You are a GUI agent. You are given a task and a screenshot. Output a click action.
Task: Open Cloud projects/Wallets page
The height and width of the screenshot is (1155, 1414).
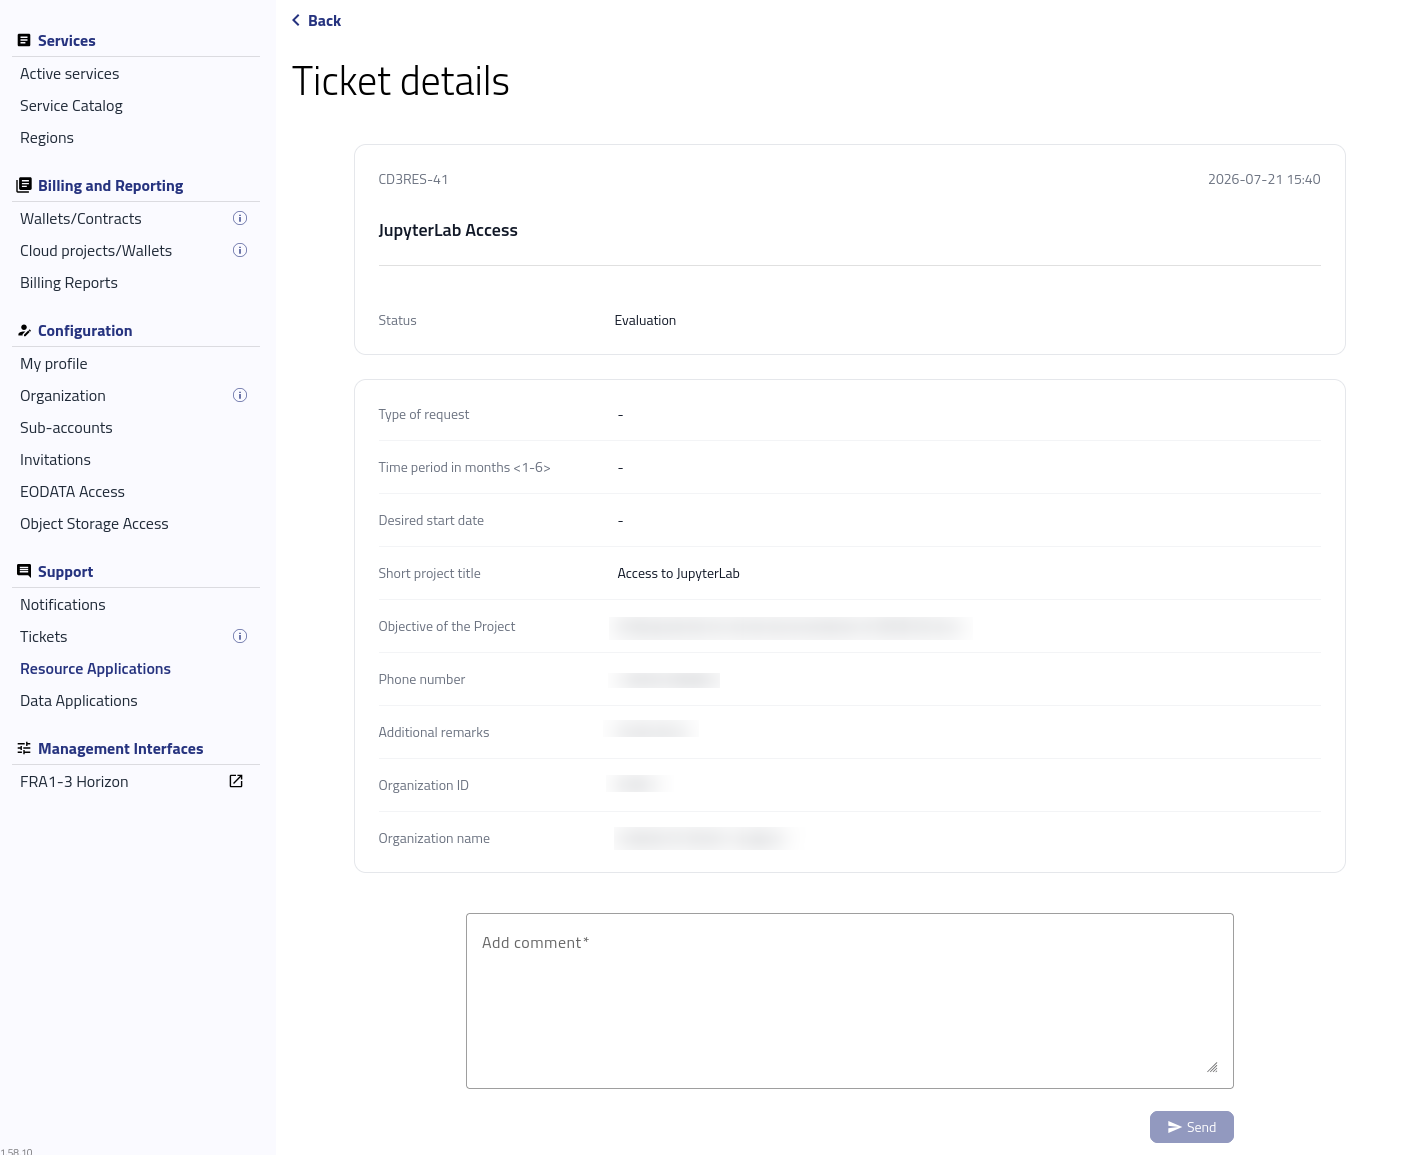click(x=96, y=251)
